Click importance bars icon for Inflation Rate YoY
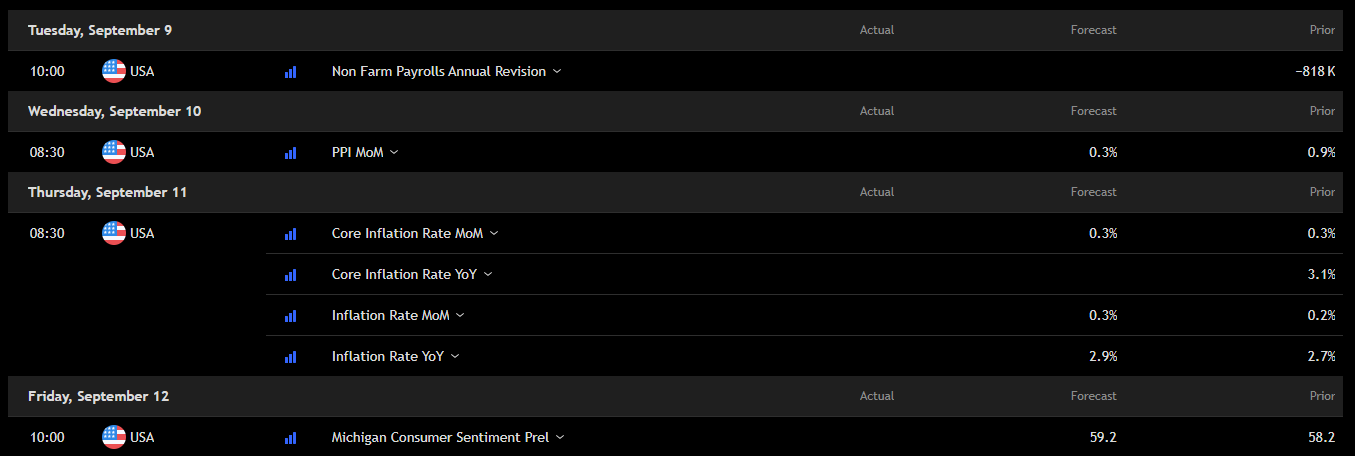This screenshot has width=1355, height=456. pyautogui.click(x=291, y=357)
